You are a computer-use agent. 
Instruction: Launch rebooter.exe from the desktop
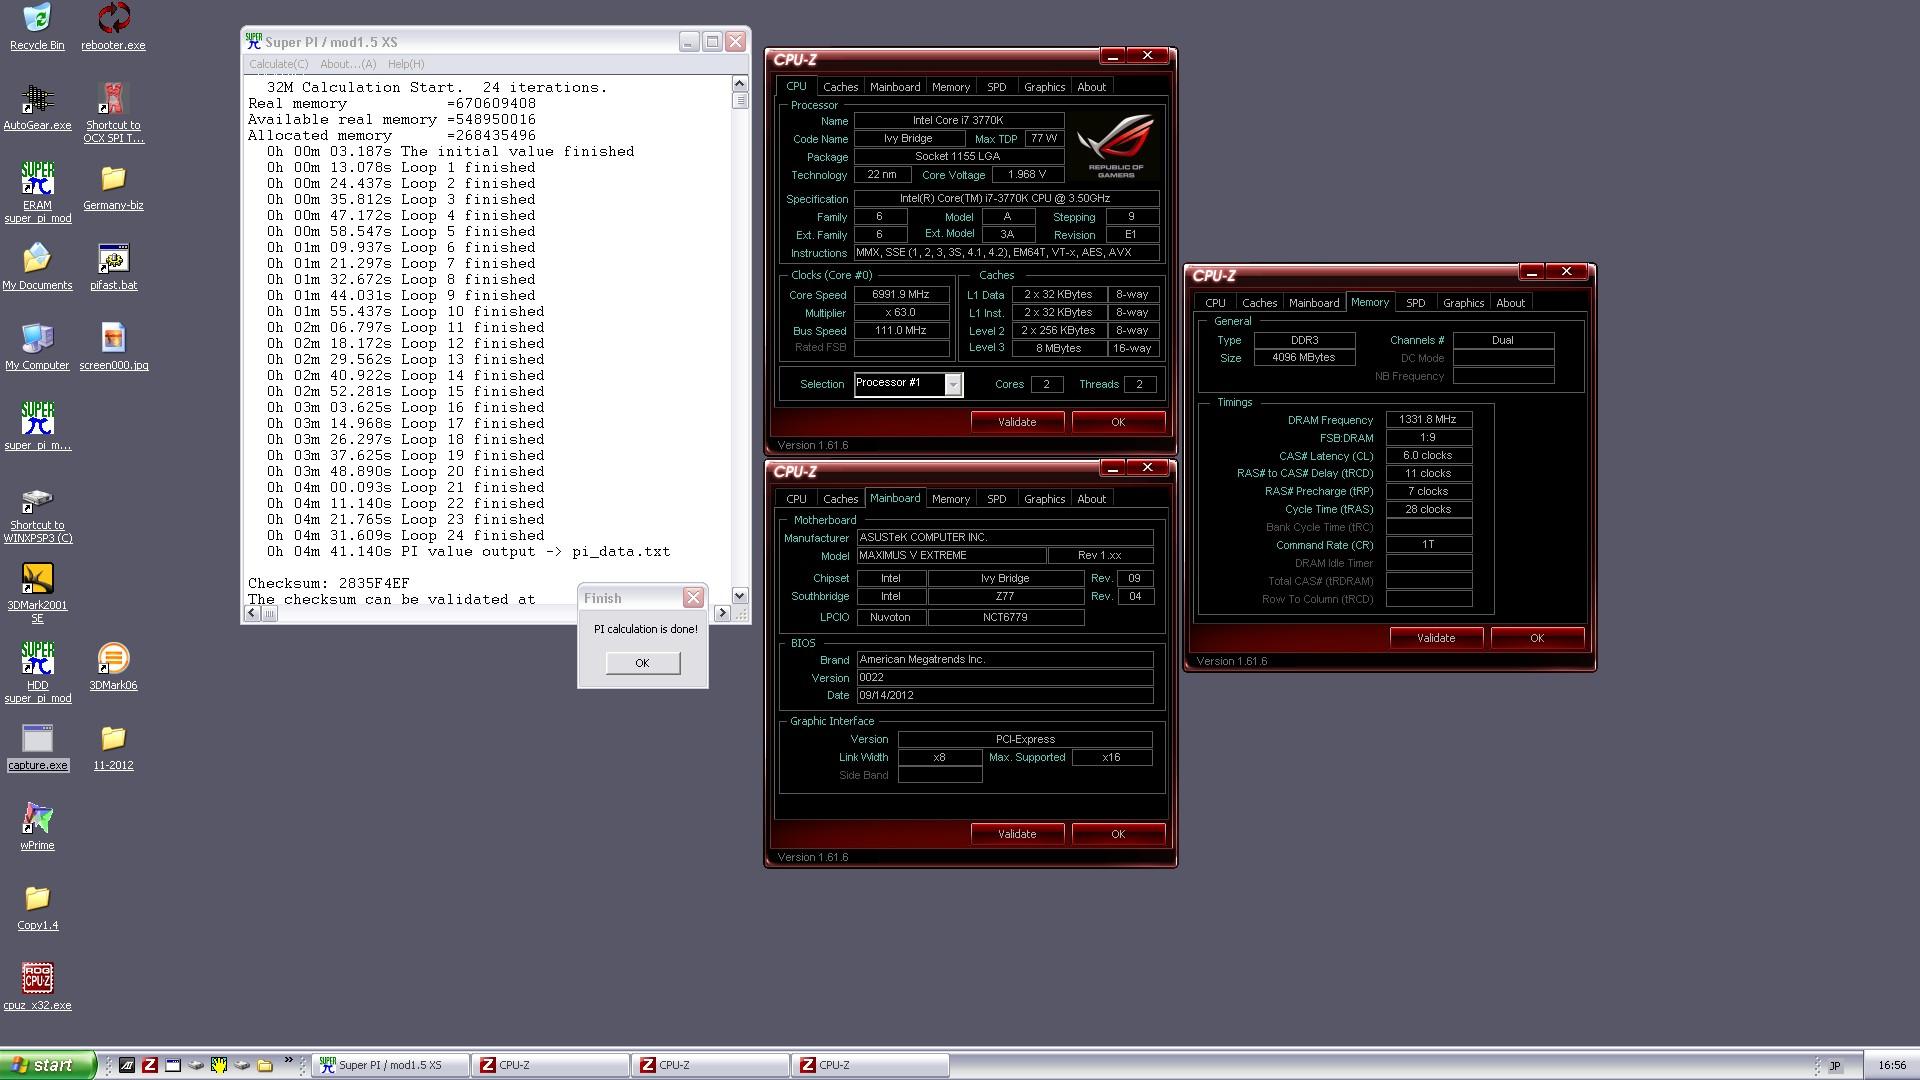coord(113,26)
